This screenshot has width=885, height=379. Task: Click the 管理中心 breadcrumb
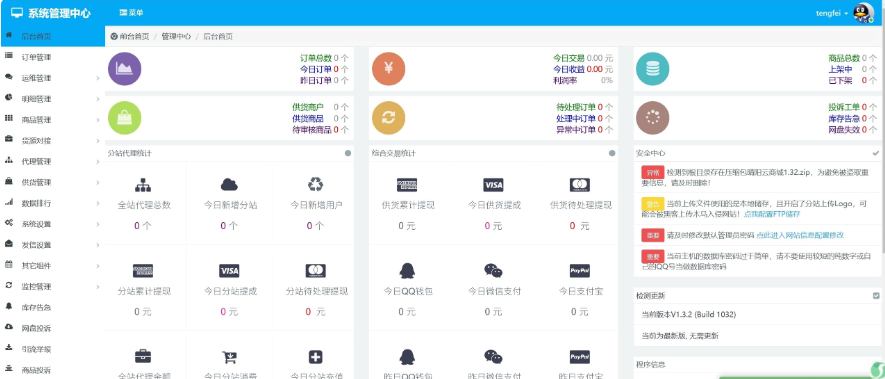click(x=176, y=37)
